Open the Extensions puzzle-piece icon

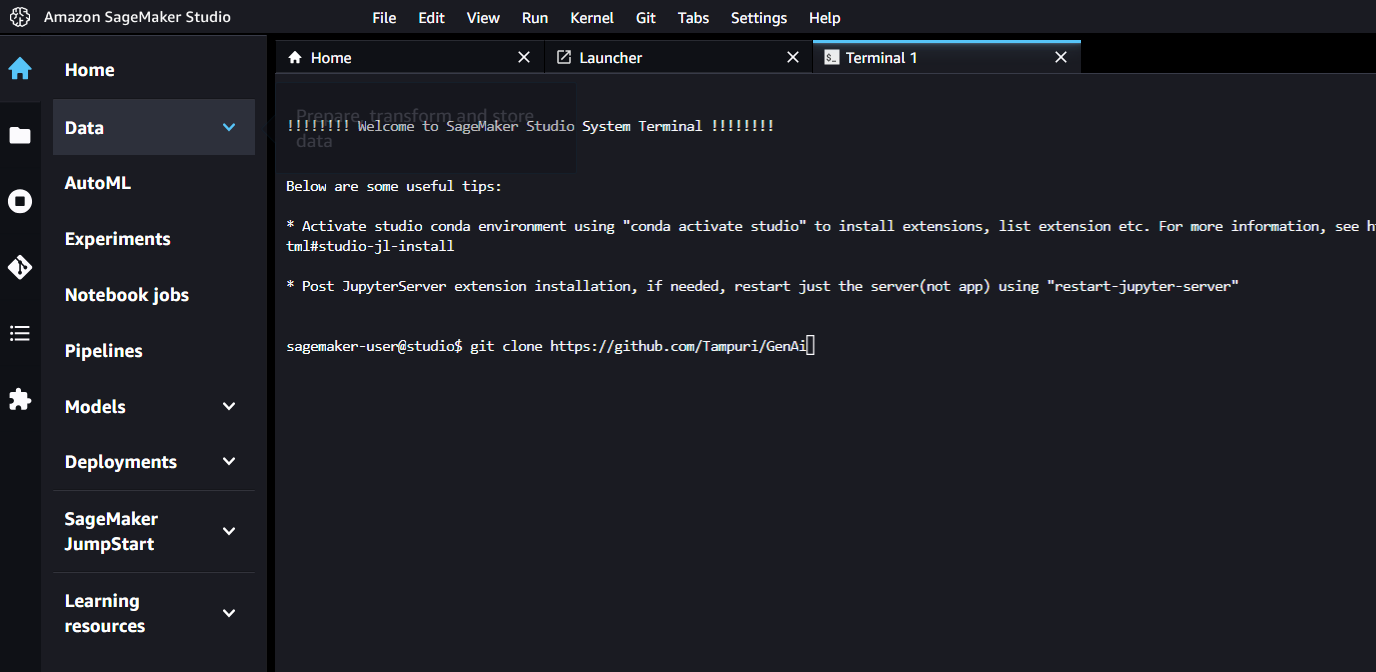click(x=20, y=399)
